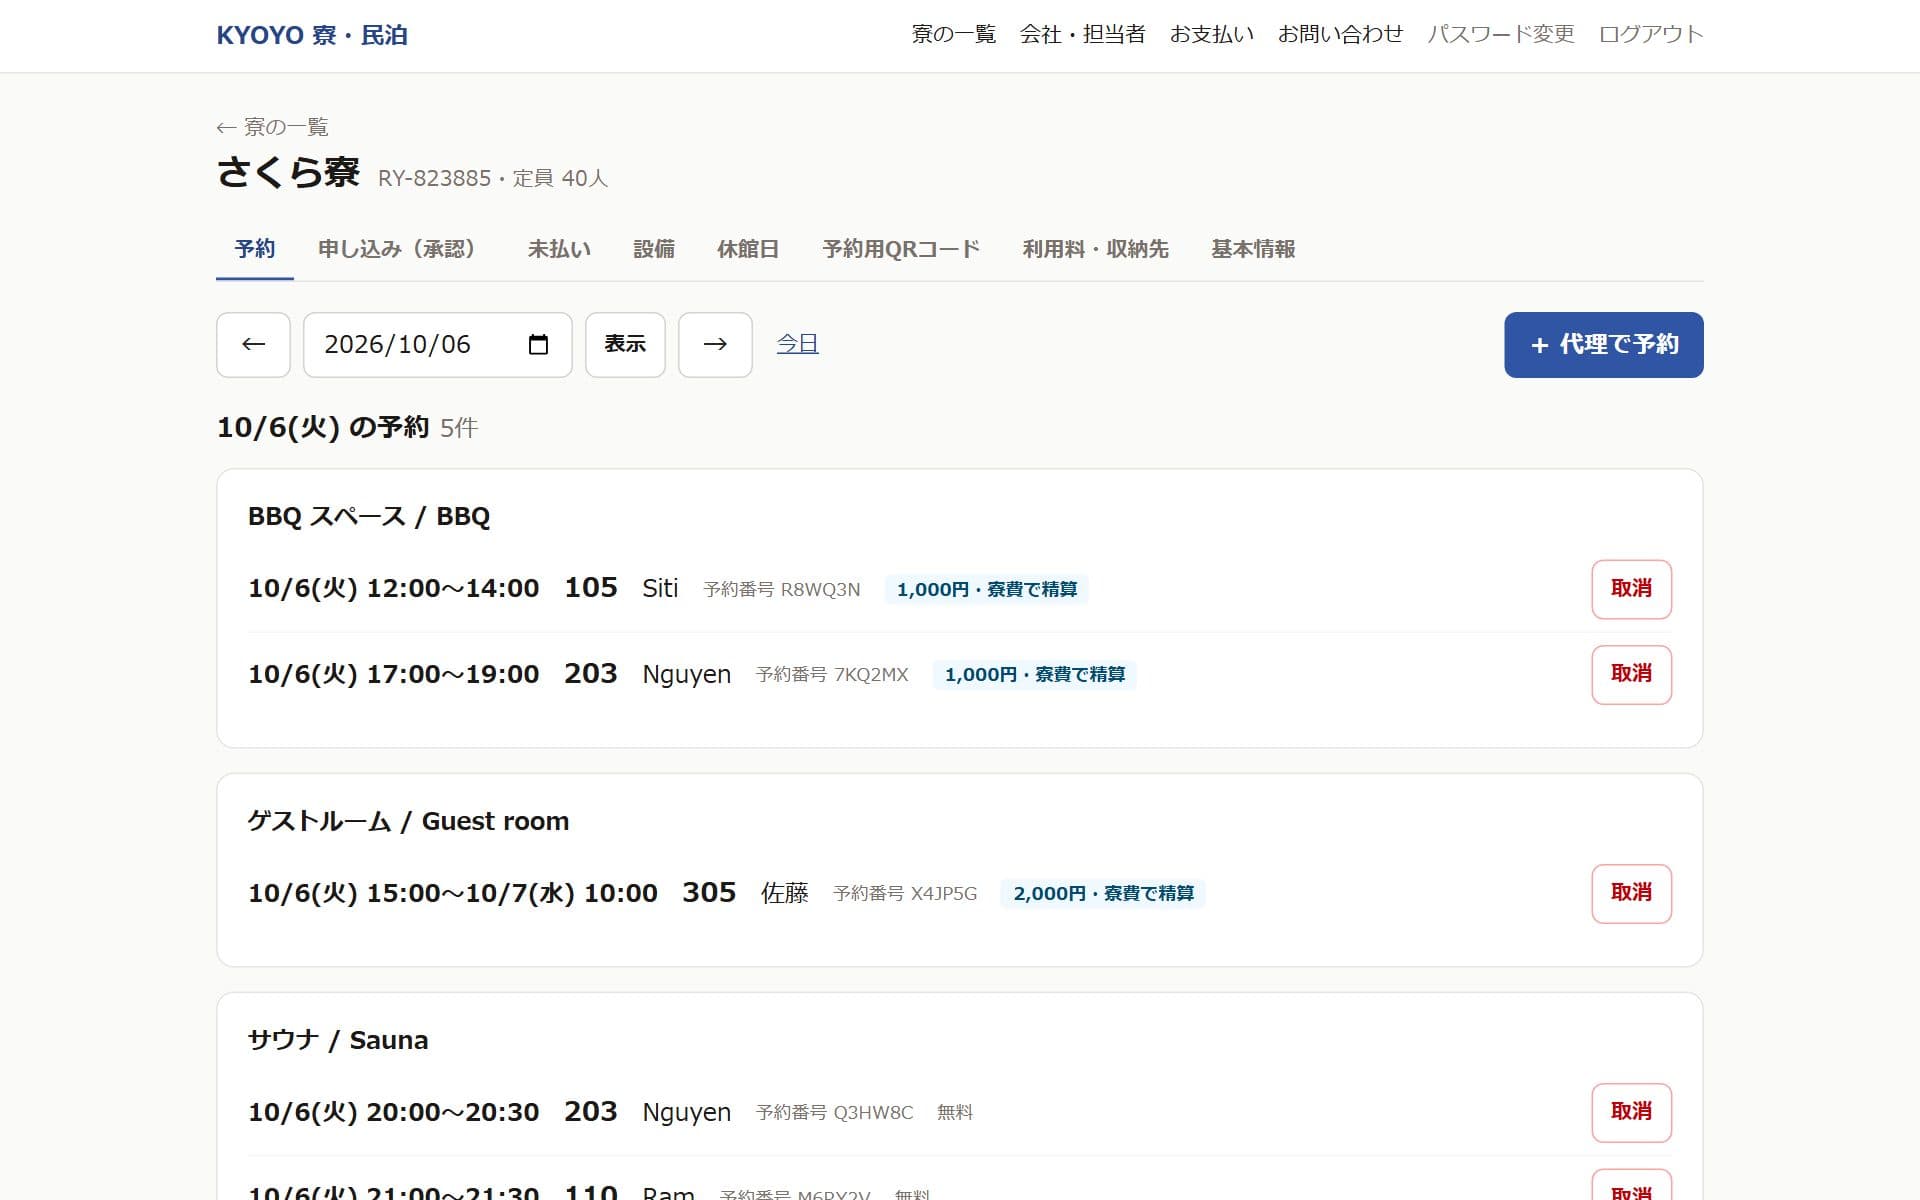Select the 設備 tab
The image size is (1920, 1200).
click(x=654, y=249)
